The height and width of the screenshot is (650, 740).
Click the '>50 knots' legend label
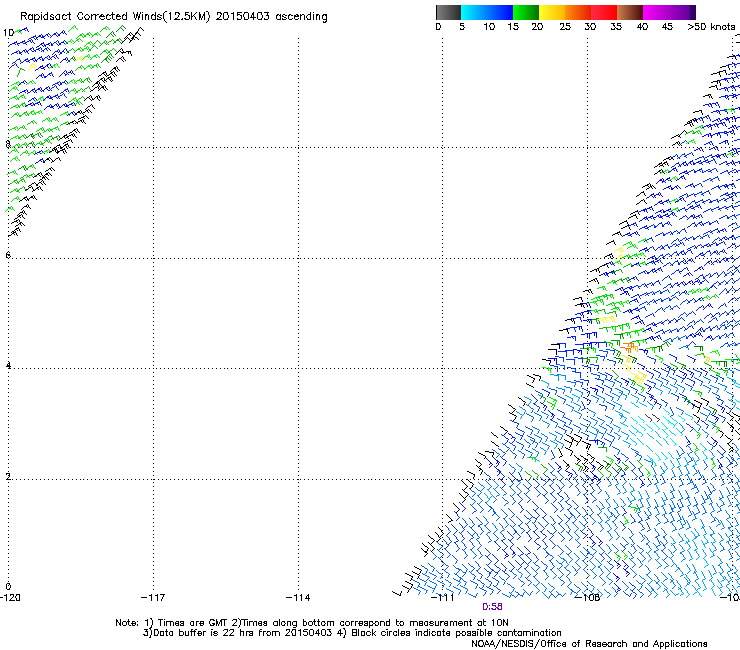(711, 27)
